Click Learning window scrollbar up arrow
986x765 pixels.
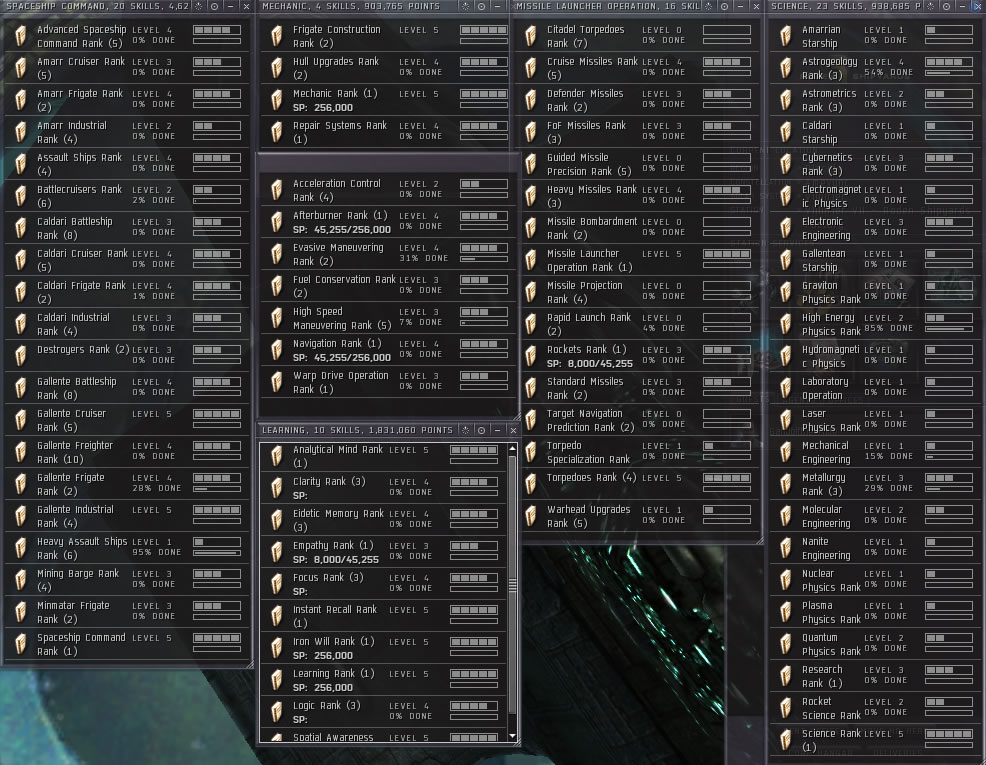tap(512, 448)
